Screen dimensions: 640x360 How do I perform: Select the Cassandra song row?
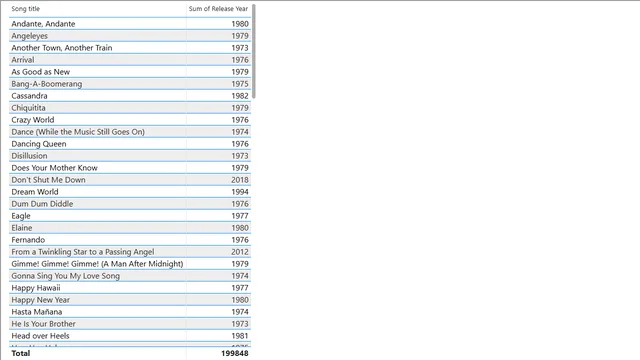click(130, 96)
